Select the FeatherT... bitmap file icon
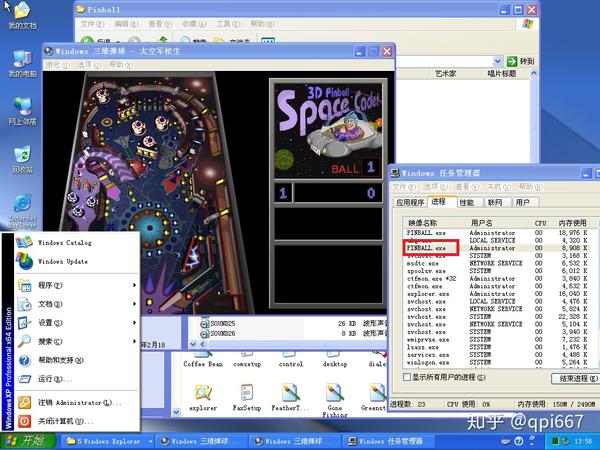 point(290,393)
